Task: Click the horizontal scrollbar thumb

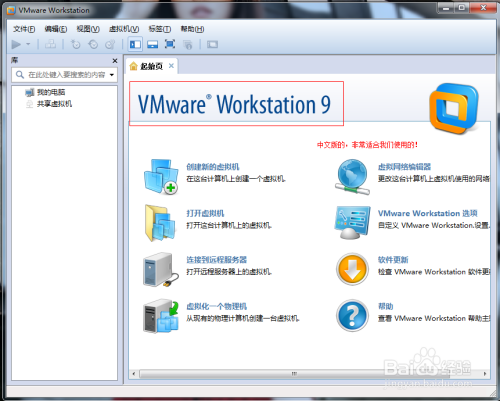Action: coord(294,374)
